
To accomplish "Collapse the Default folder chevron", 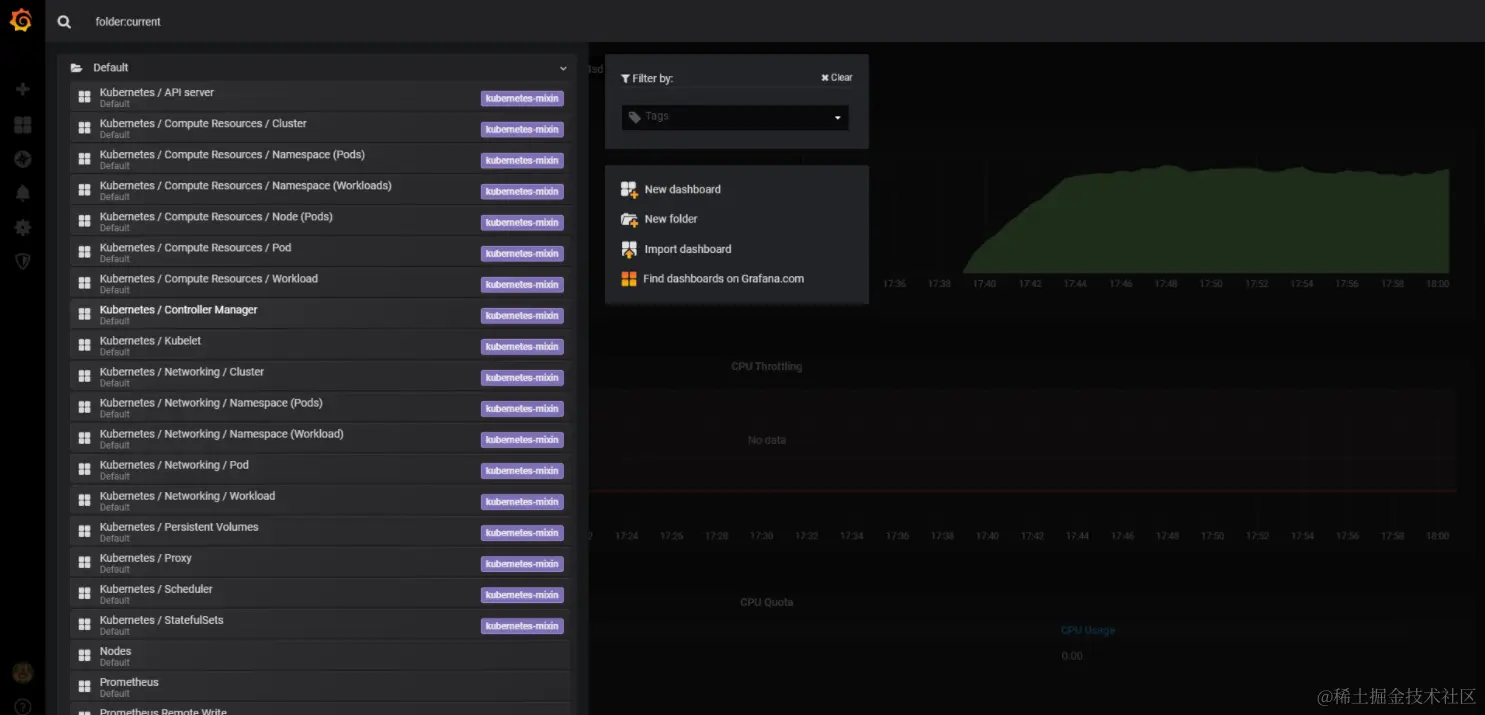I will click(563, 68).
